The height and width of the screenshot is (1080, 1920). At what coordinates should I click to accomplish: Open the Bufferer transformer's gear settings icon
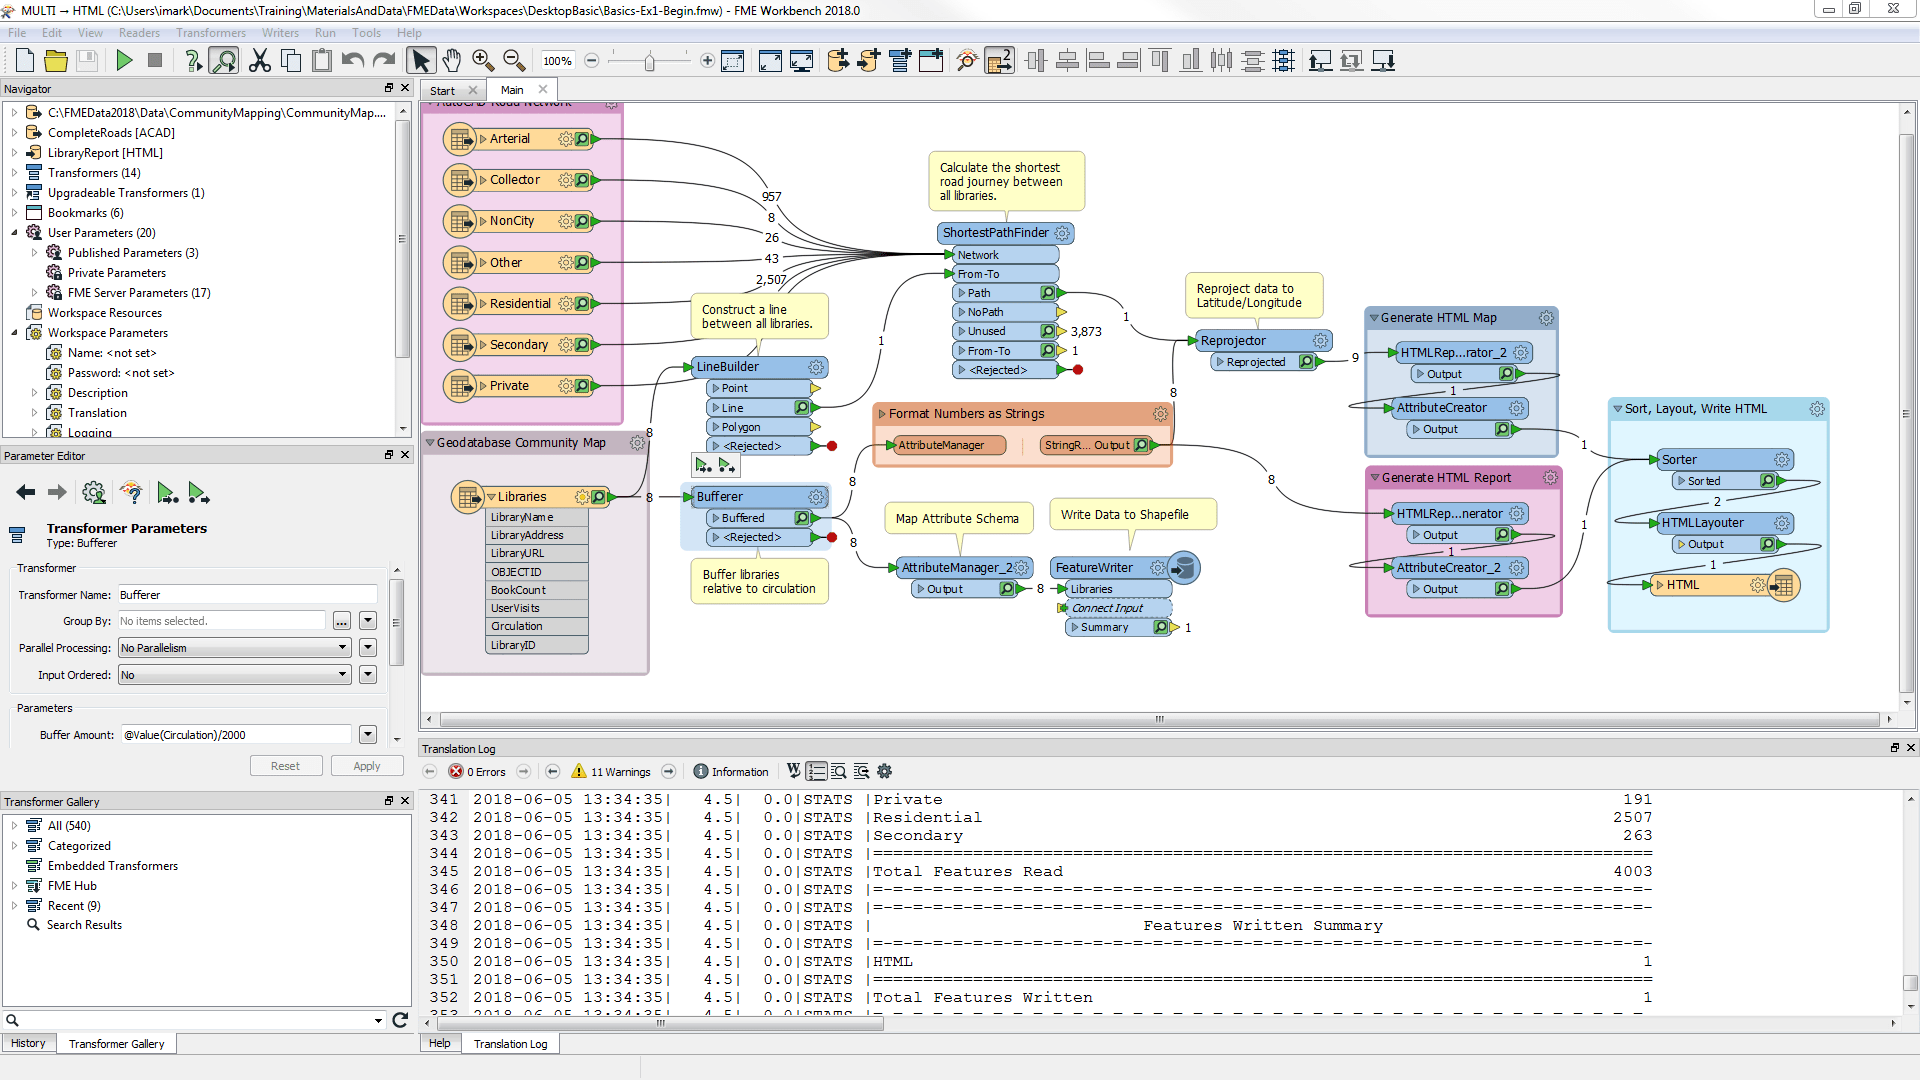pyautogui.click(x=817, y=496)
